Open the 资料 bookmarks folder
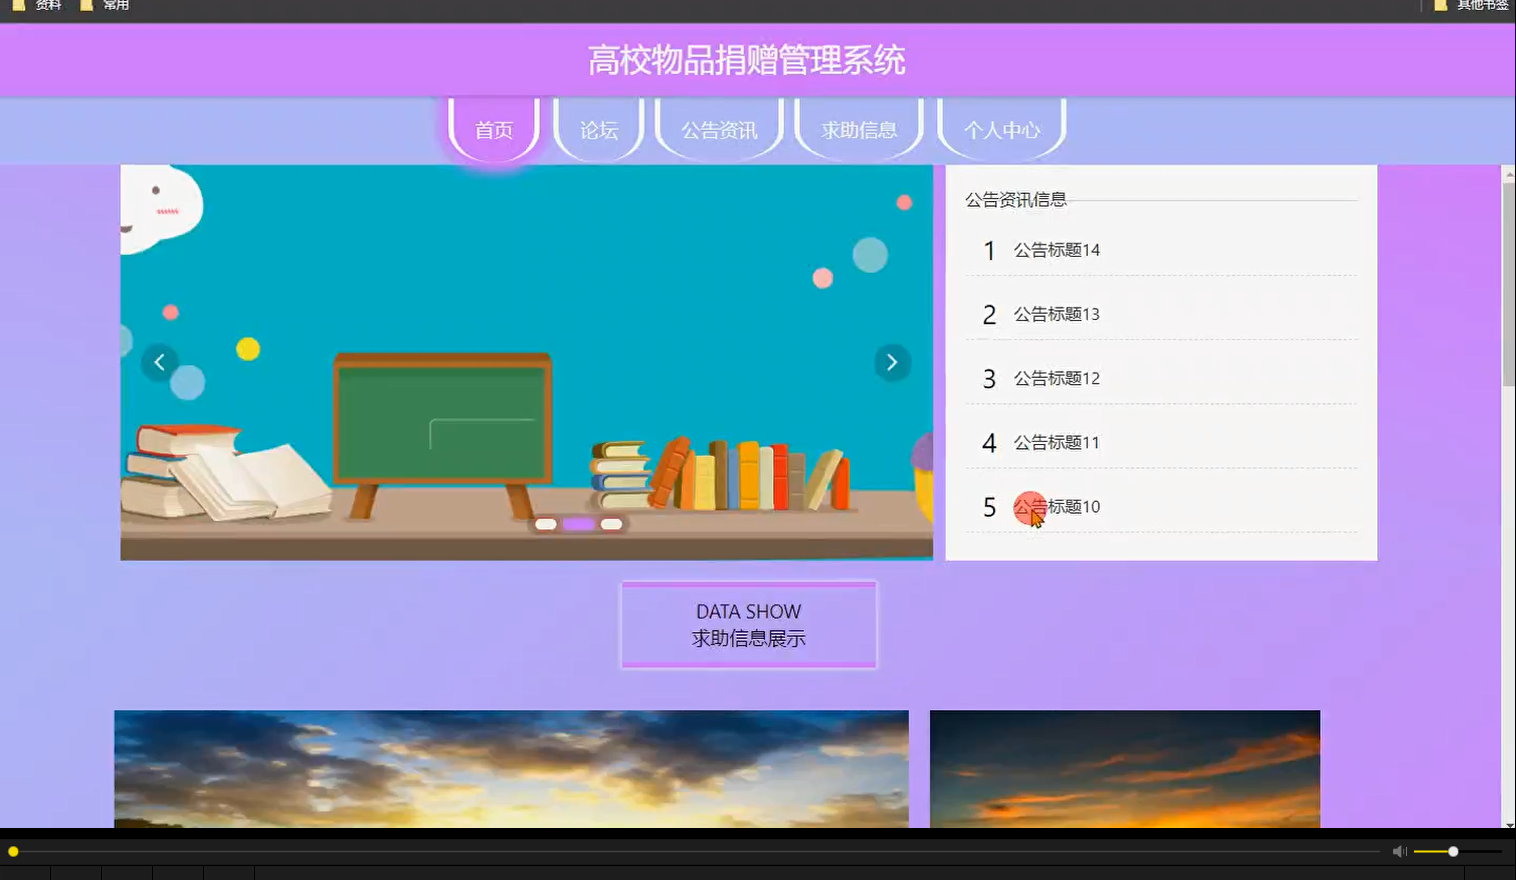Image resolution: width=1516 pixels, height=880 pixels. [x=44, y=5]
